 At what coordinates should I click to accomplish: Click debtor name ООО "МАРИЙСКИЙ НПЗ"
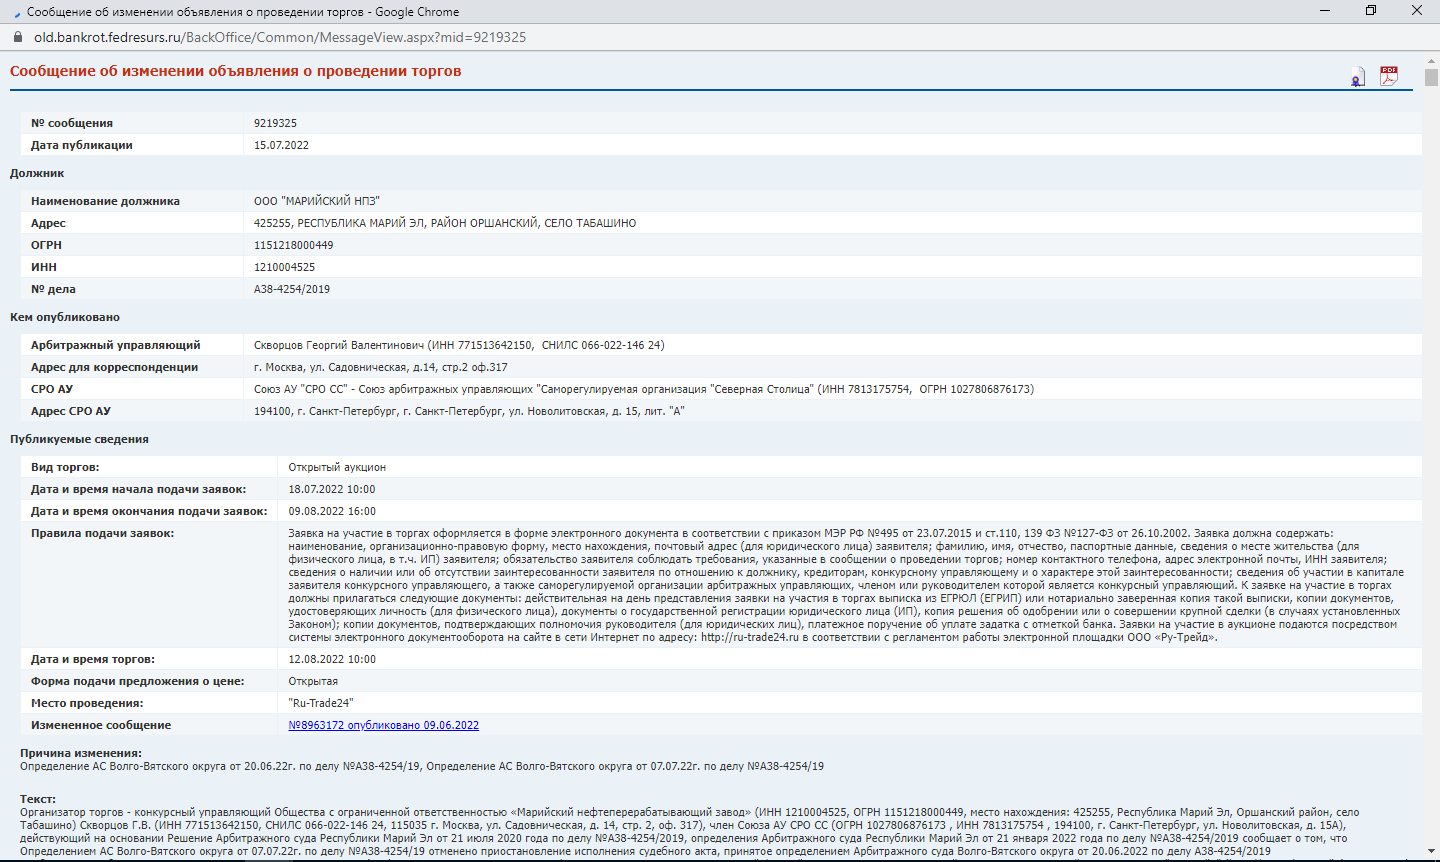tap(316, 201)
